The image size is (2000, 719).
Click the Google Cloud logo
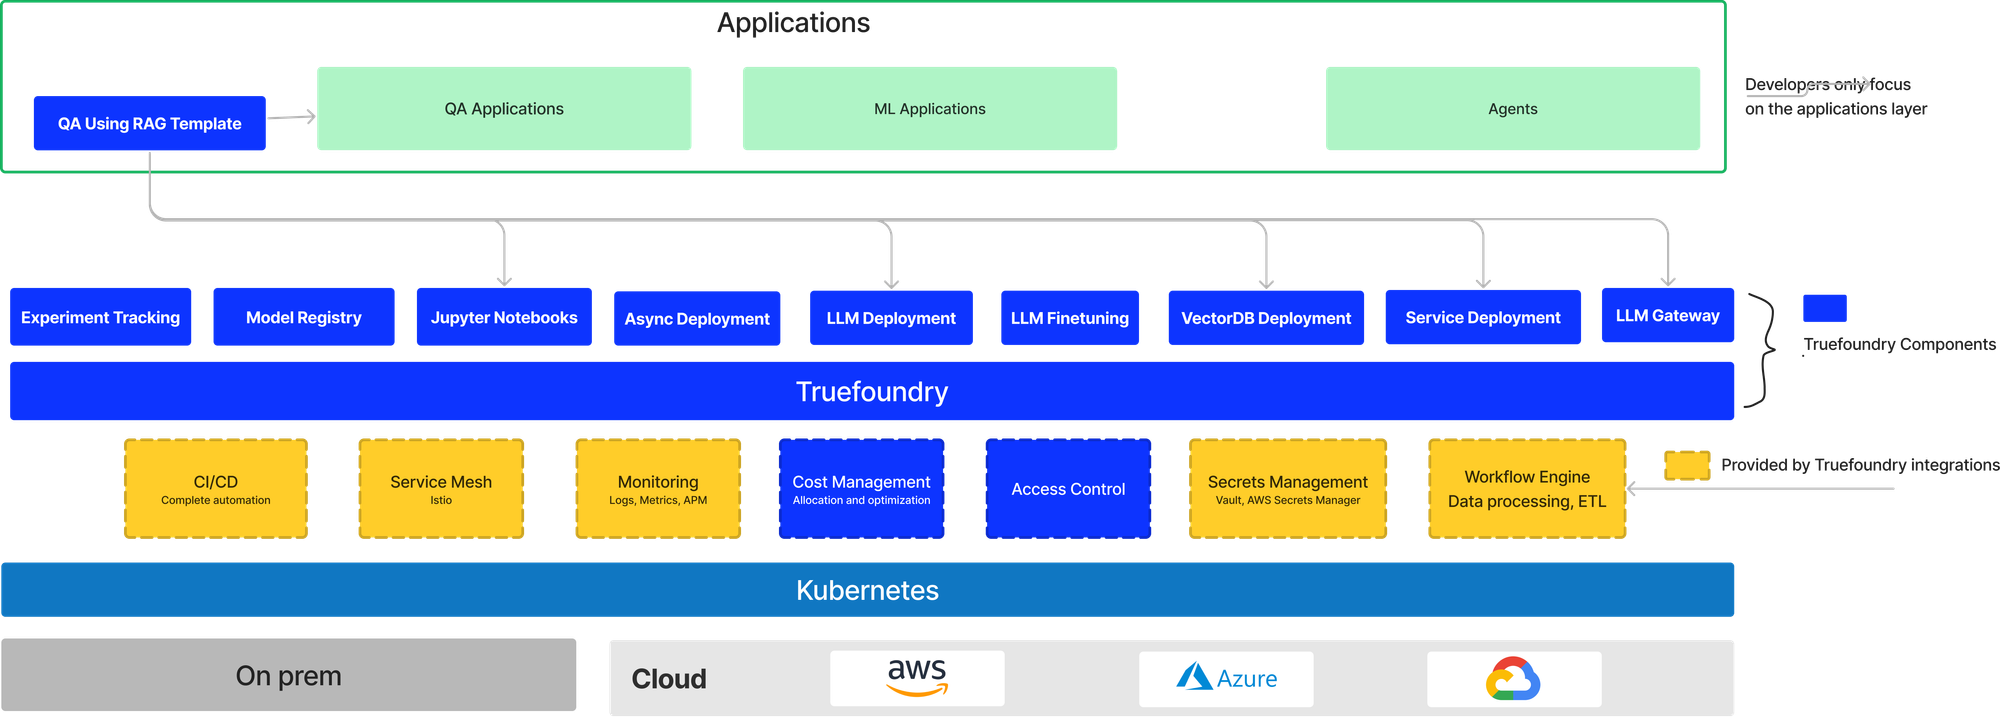[x=1513, y=679]
